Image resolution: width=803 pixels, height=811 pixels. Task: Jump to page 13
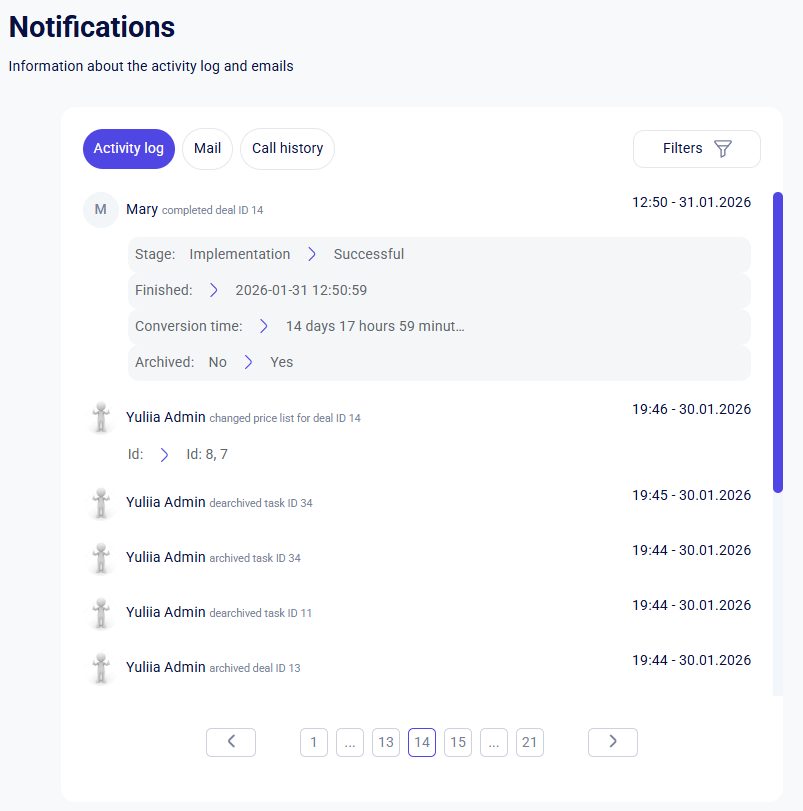(x=386, y=742)
